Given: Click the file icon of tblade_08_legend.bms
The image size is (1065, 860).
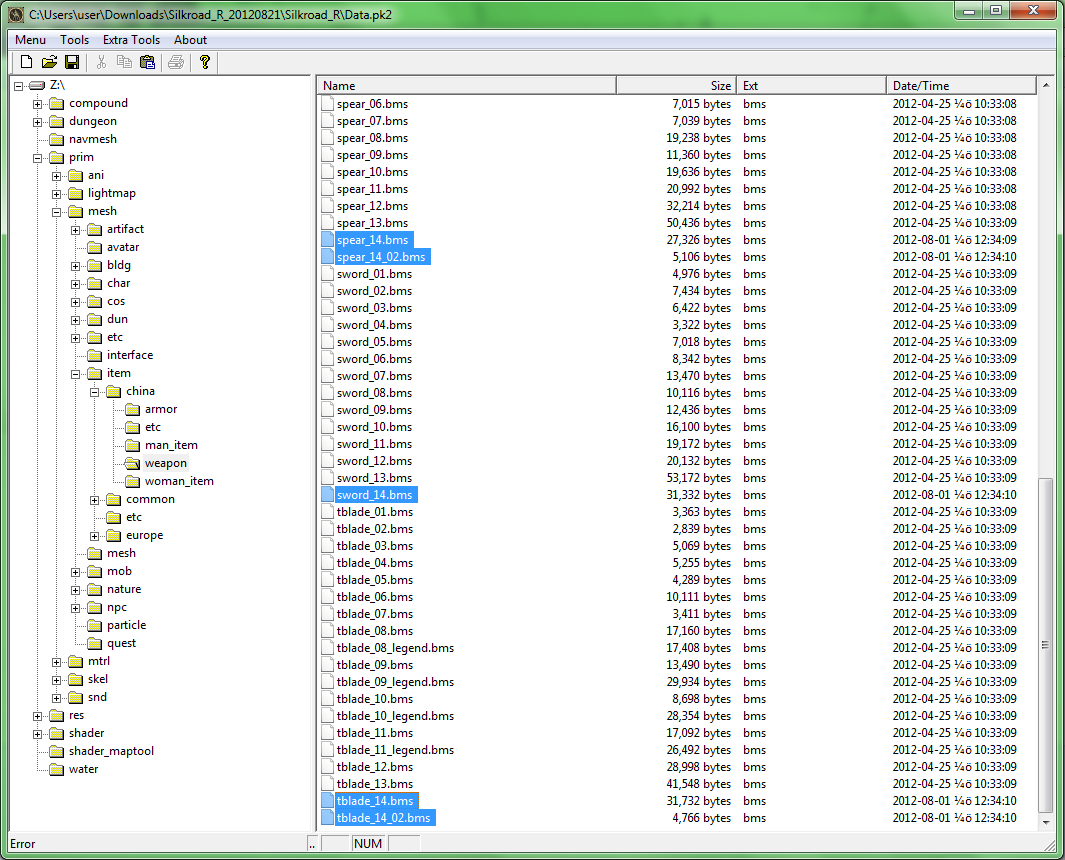Looking at the screenshot, I should pyautogui.click(x=327, y=648).
